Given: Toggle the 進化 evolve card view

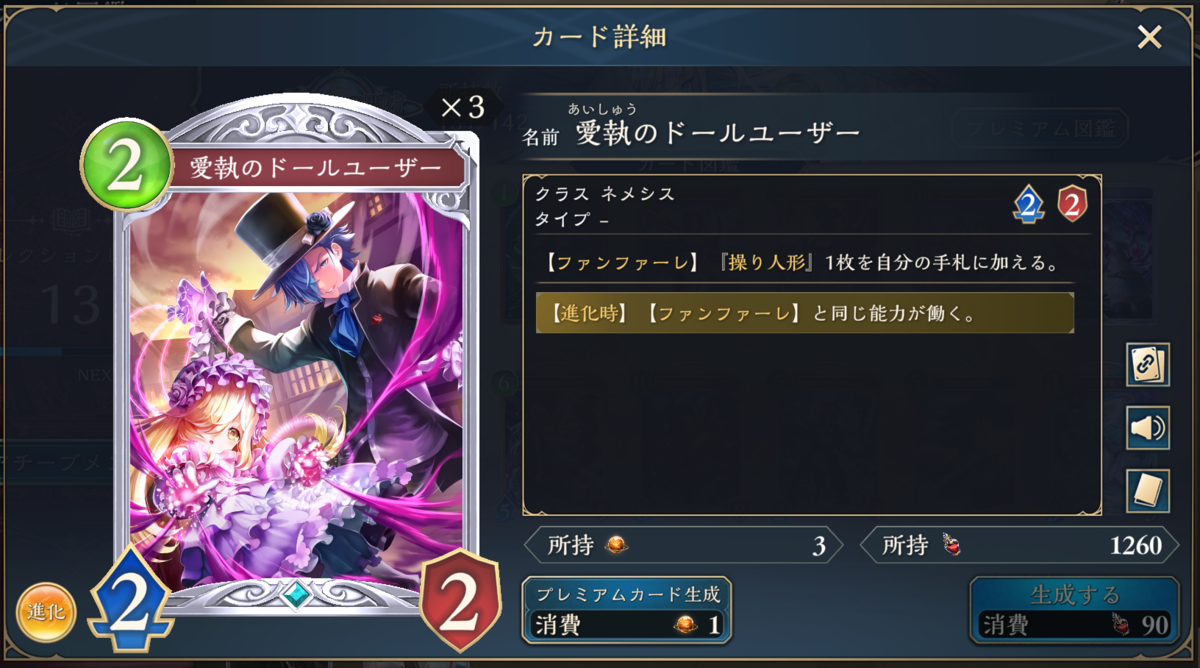Looking at the screenshot, I should click(46, 612).
